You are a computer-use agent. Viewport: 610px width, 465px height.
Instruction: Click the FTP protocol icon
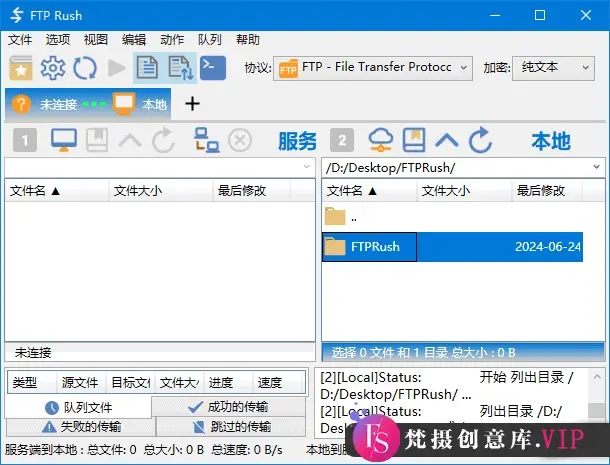(x=288, y=68)
